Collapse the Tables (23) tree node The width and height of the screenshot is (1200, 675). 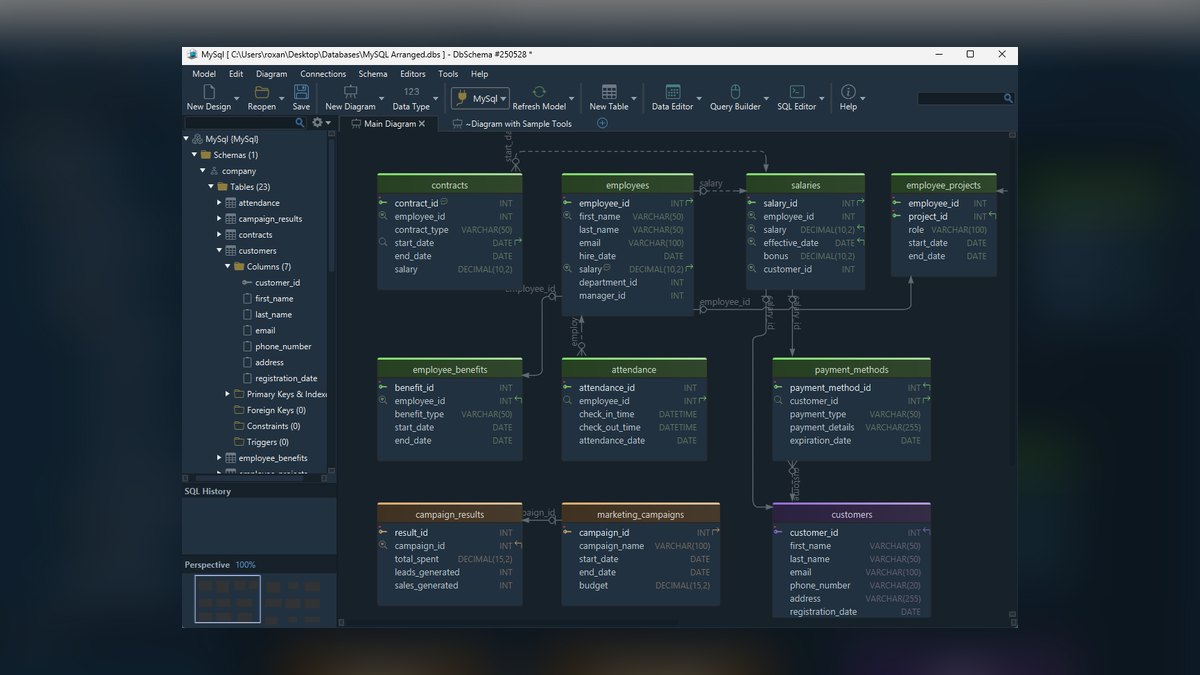click(211, 187)
